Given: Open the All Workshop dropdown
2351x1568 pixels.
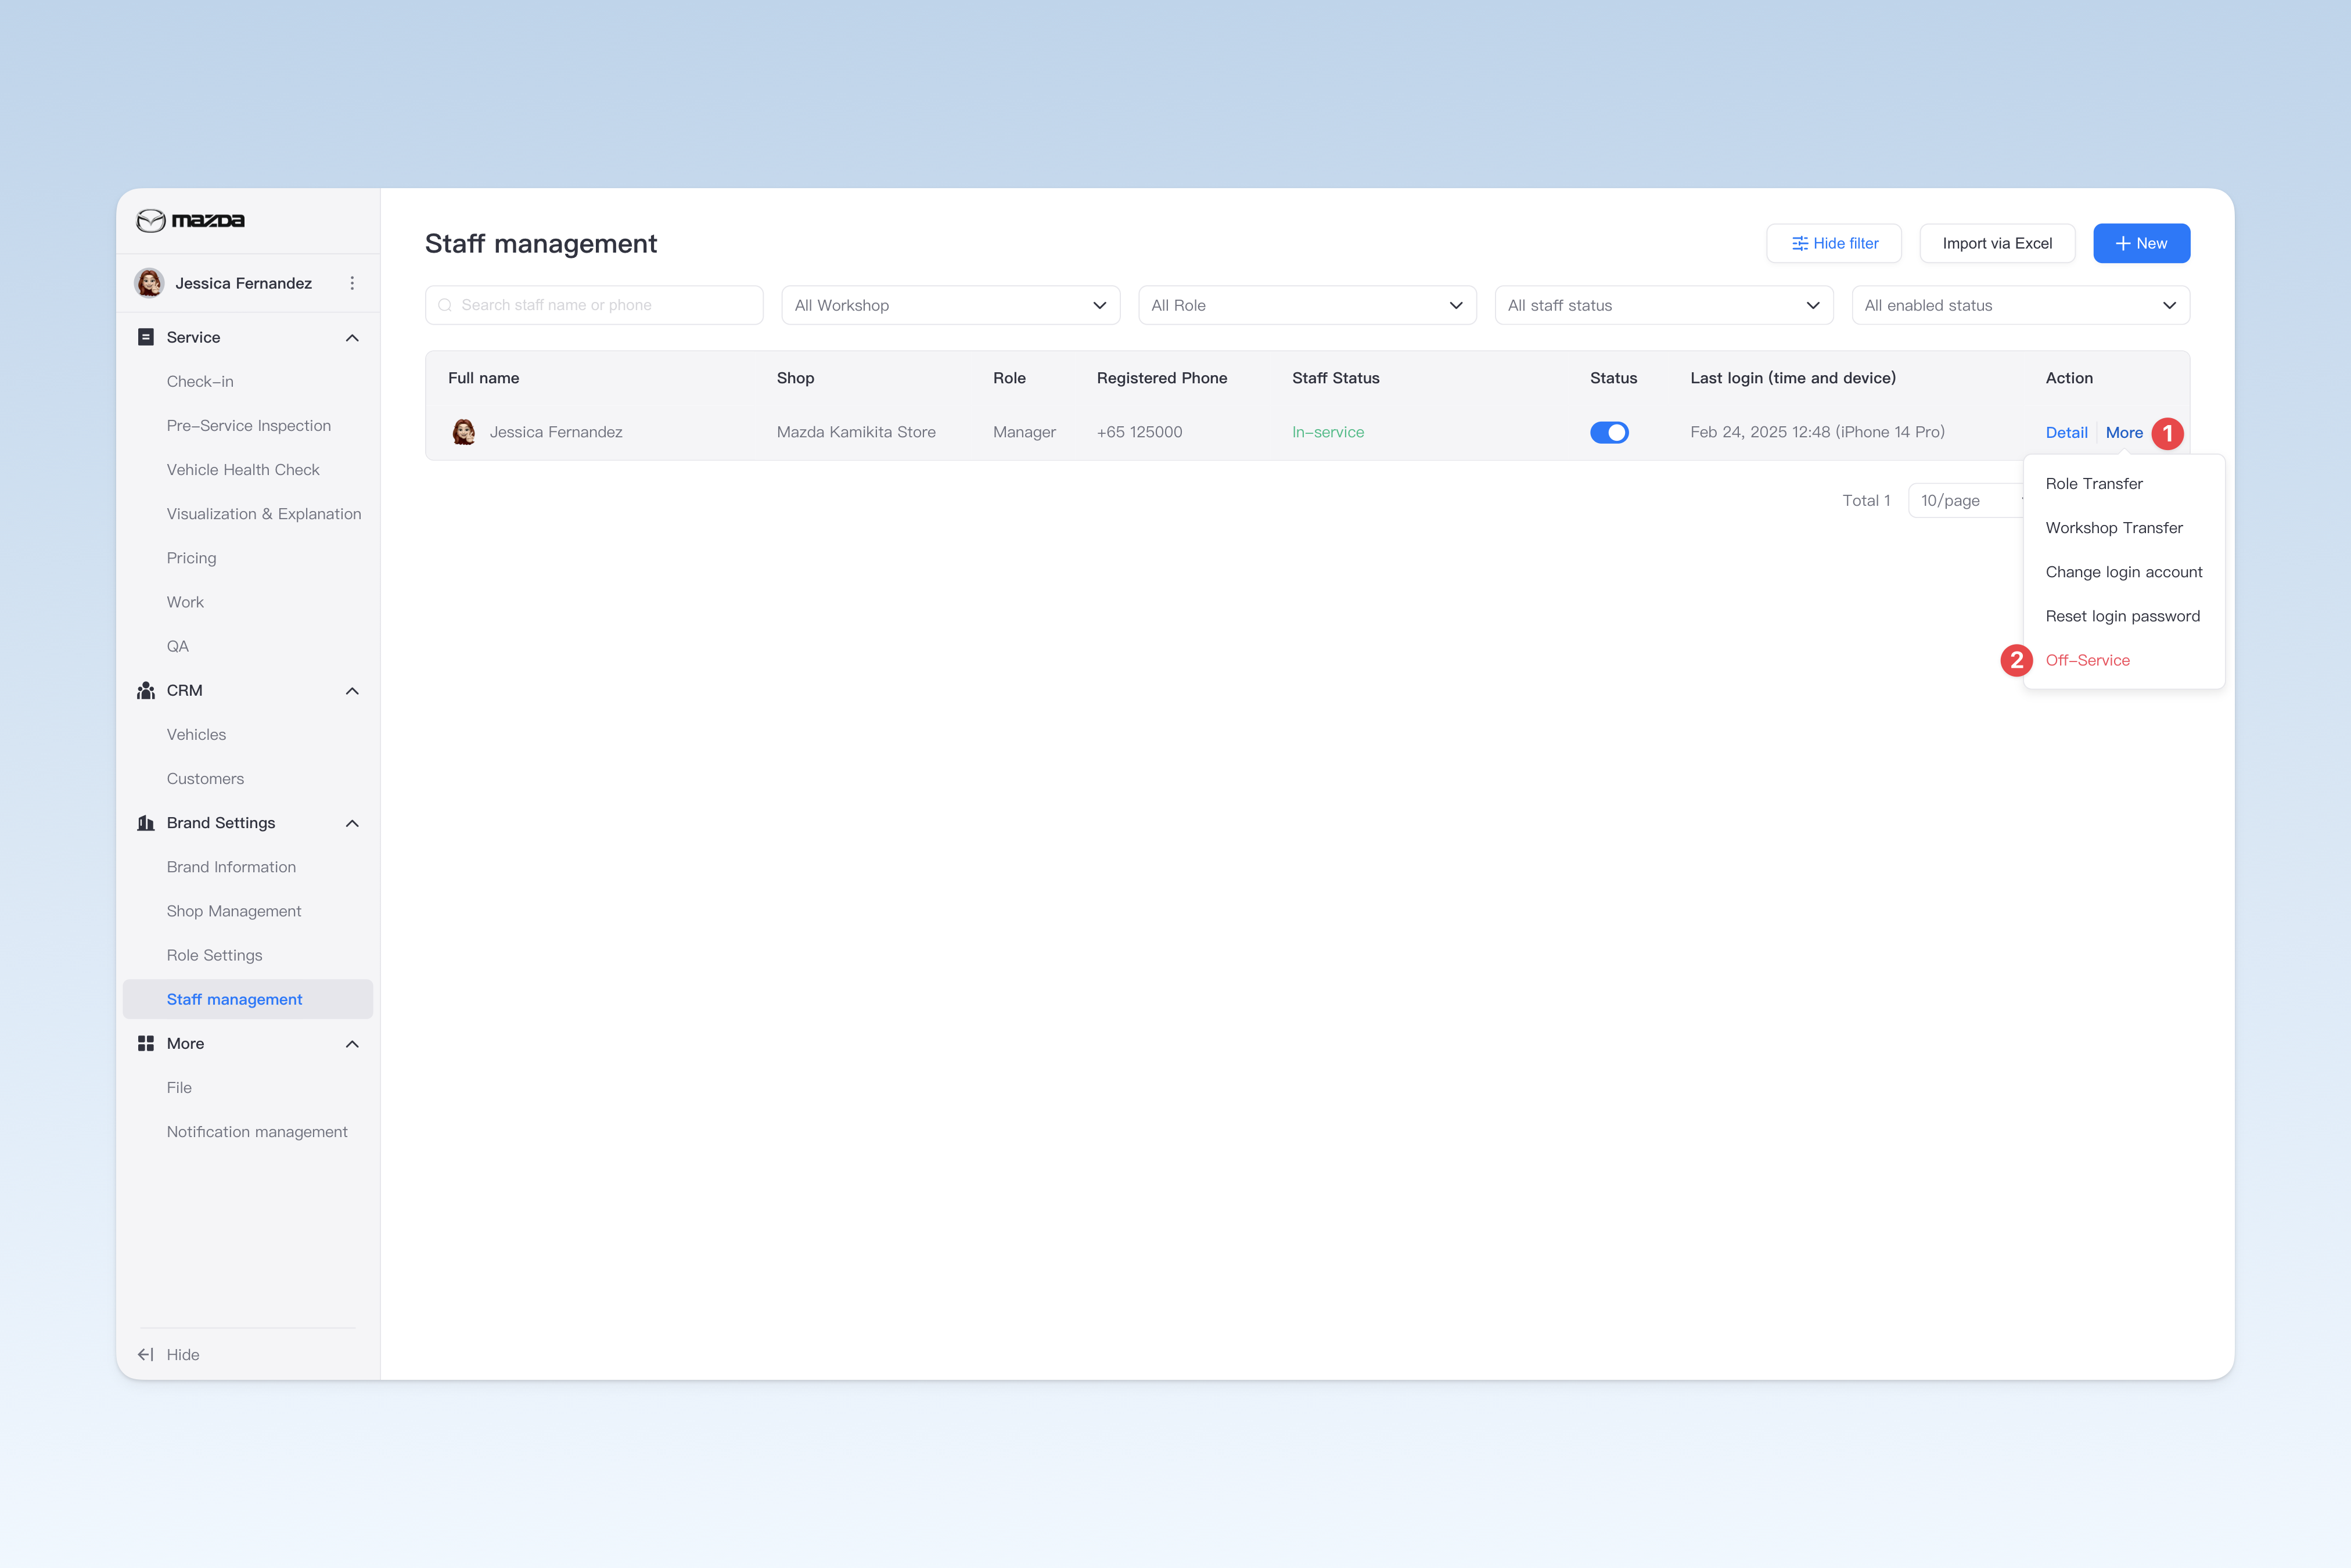Looking at the screenshot, I should (x=950, y=305).
